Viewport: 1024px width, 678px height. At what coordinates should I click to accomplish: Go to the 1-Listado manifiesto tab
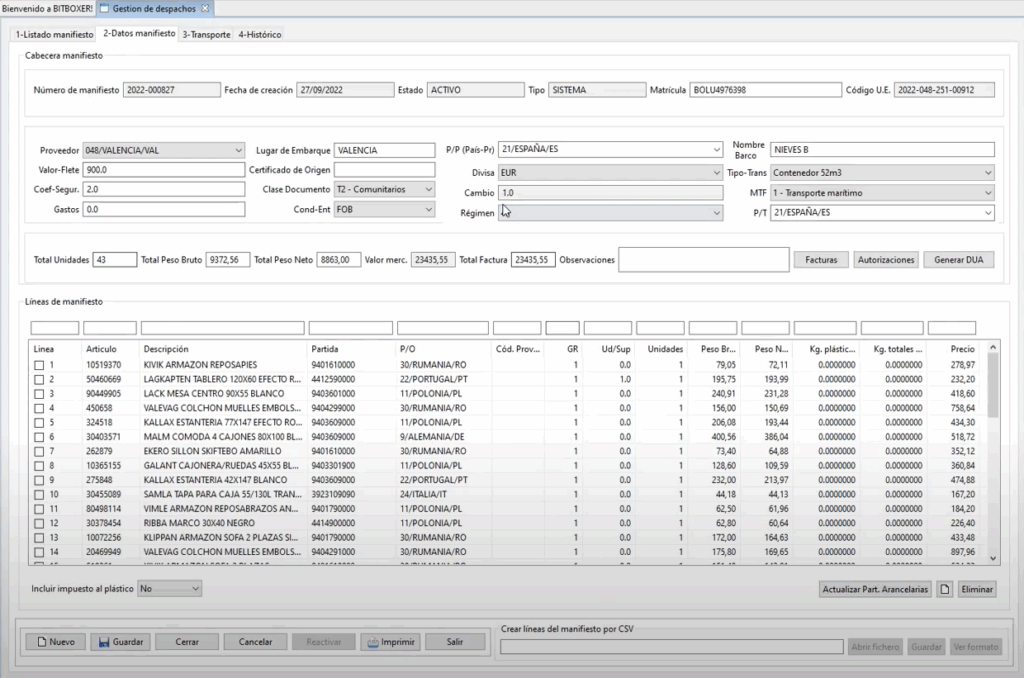(x=54, y=34)
